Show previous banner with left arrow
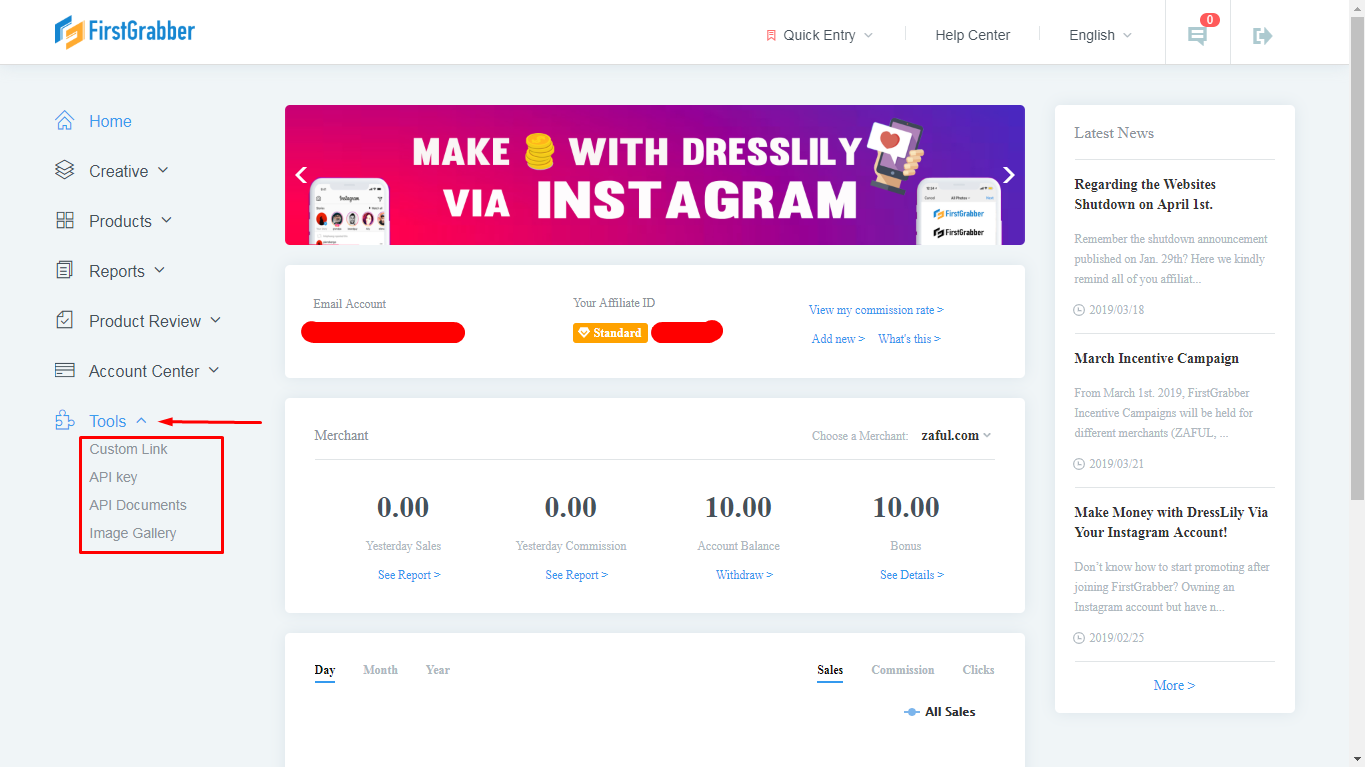 point(301,175)
